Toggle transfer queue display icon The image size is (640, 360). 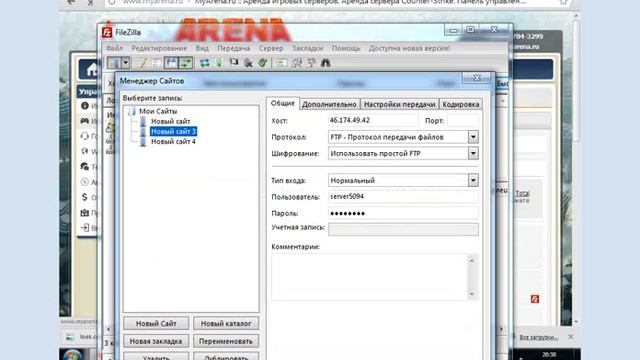tap(186, 63)
